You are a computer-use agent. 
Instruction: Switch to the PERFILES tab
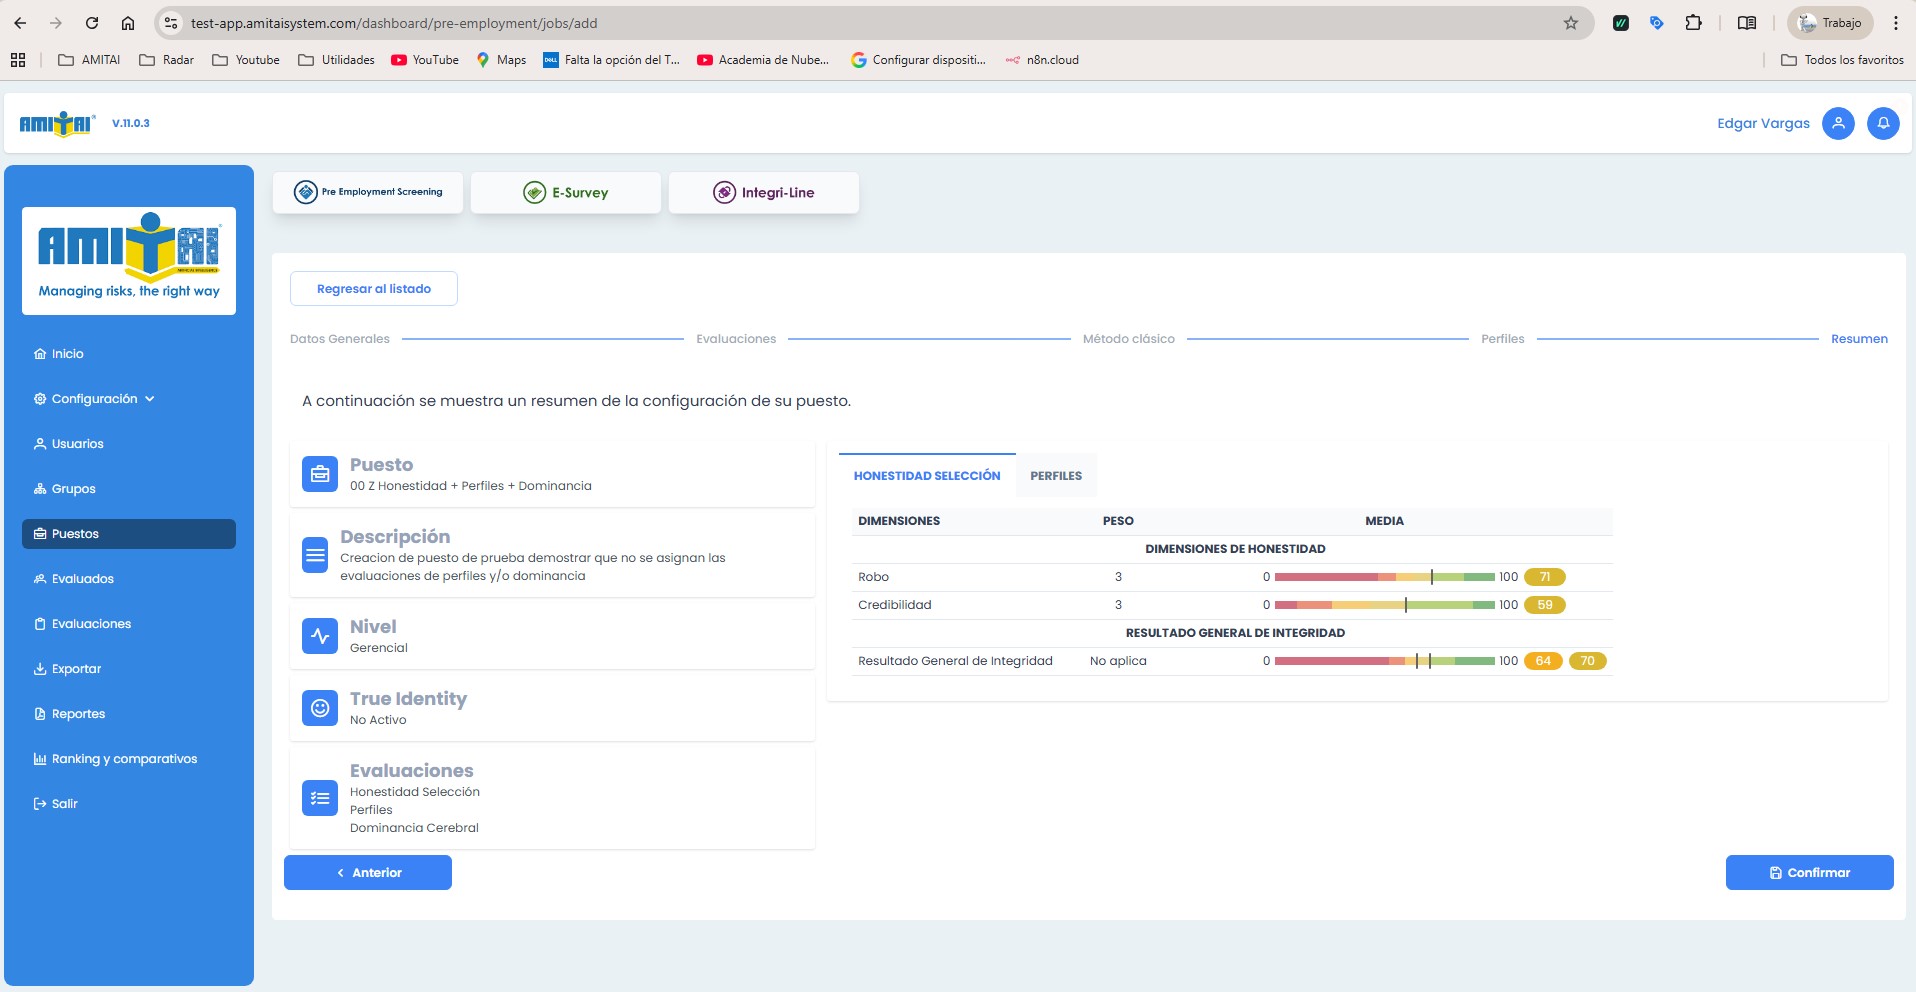pyautogui.click(x=1056, y=476)
